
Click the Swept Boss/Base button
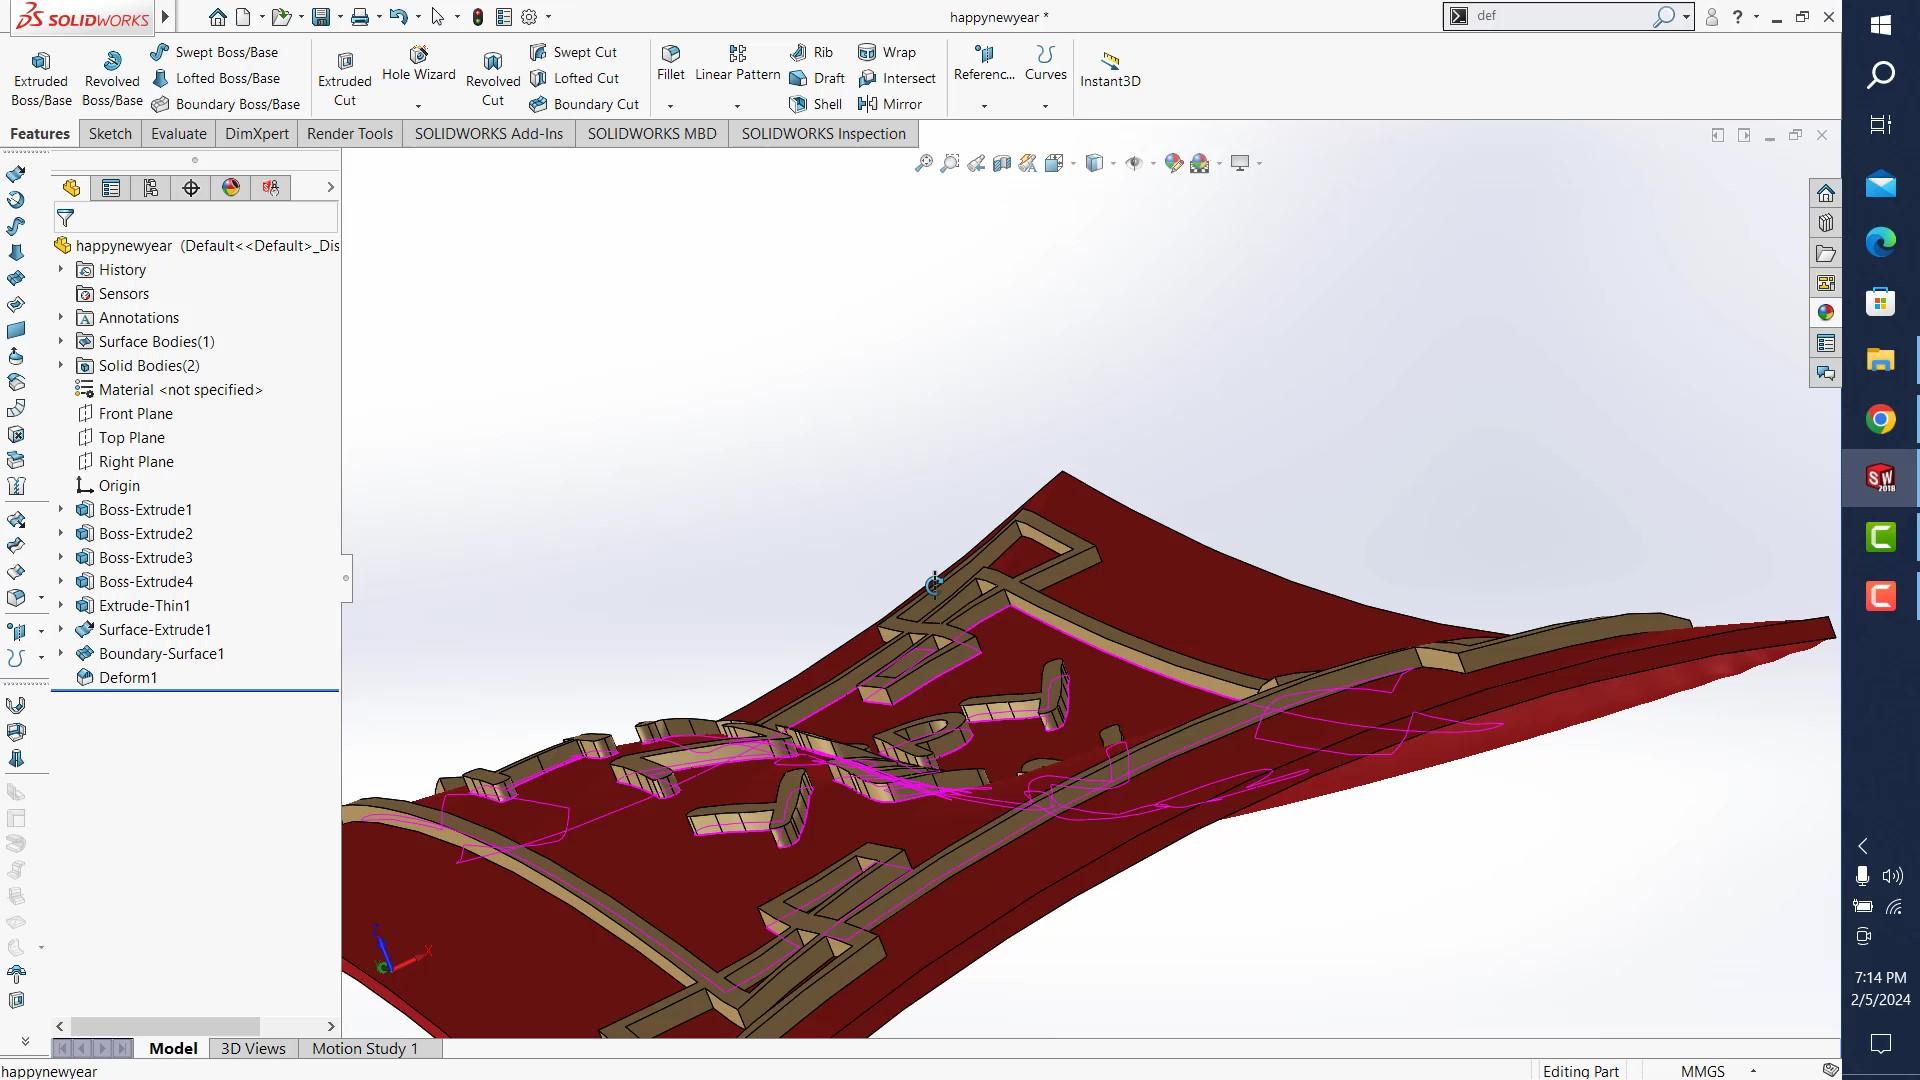tap(215, 52)
